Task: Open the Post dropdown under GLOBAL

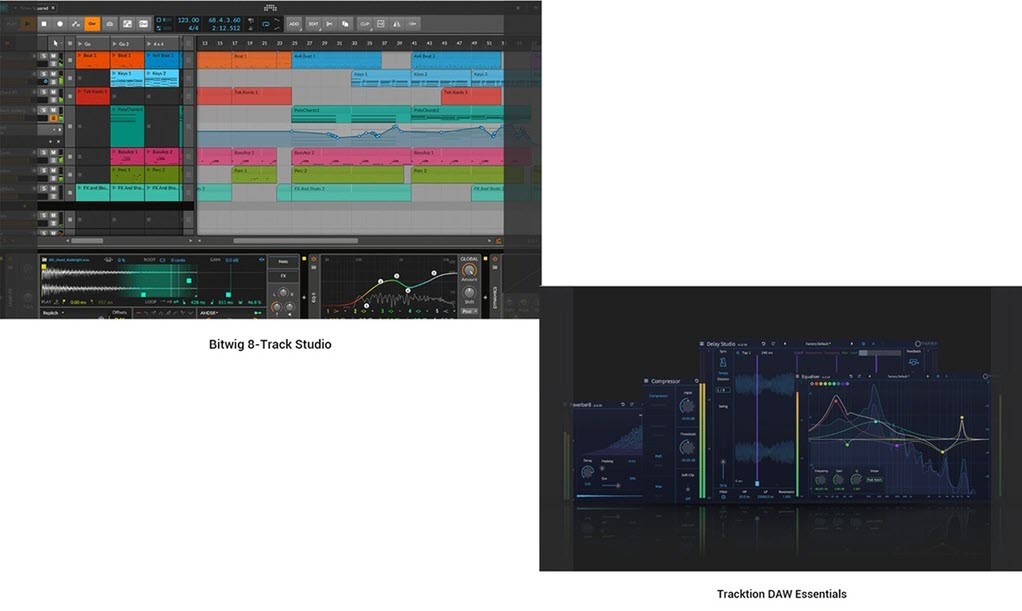Action: (469, 311)
